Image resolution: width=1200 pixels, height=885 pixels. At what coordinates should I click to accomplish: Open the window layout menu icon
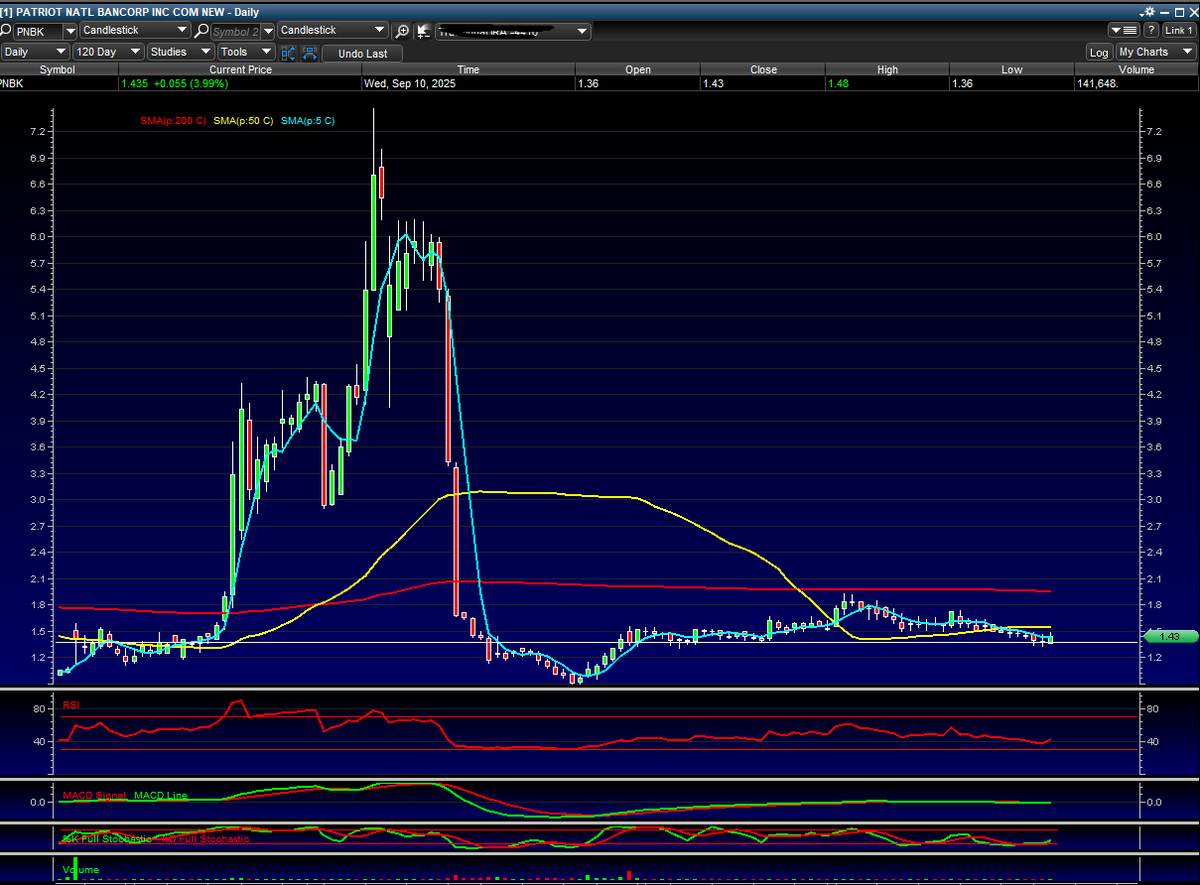point(1126,31)
